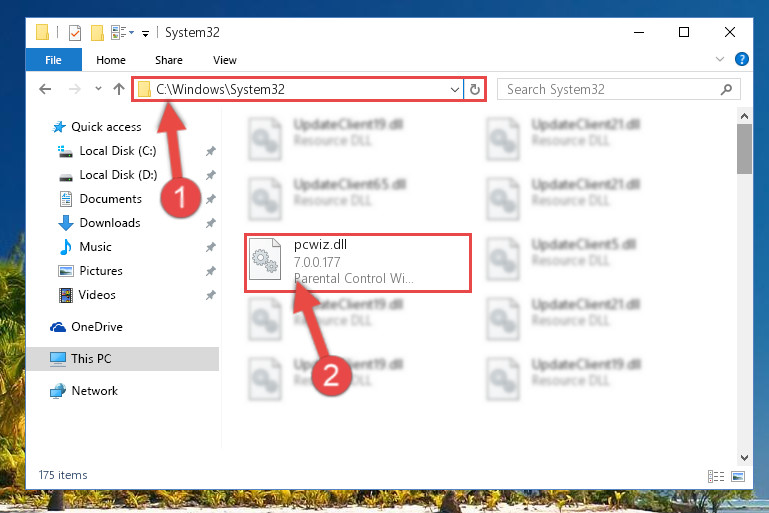Switch to details view layout icon

pos(716,476)
